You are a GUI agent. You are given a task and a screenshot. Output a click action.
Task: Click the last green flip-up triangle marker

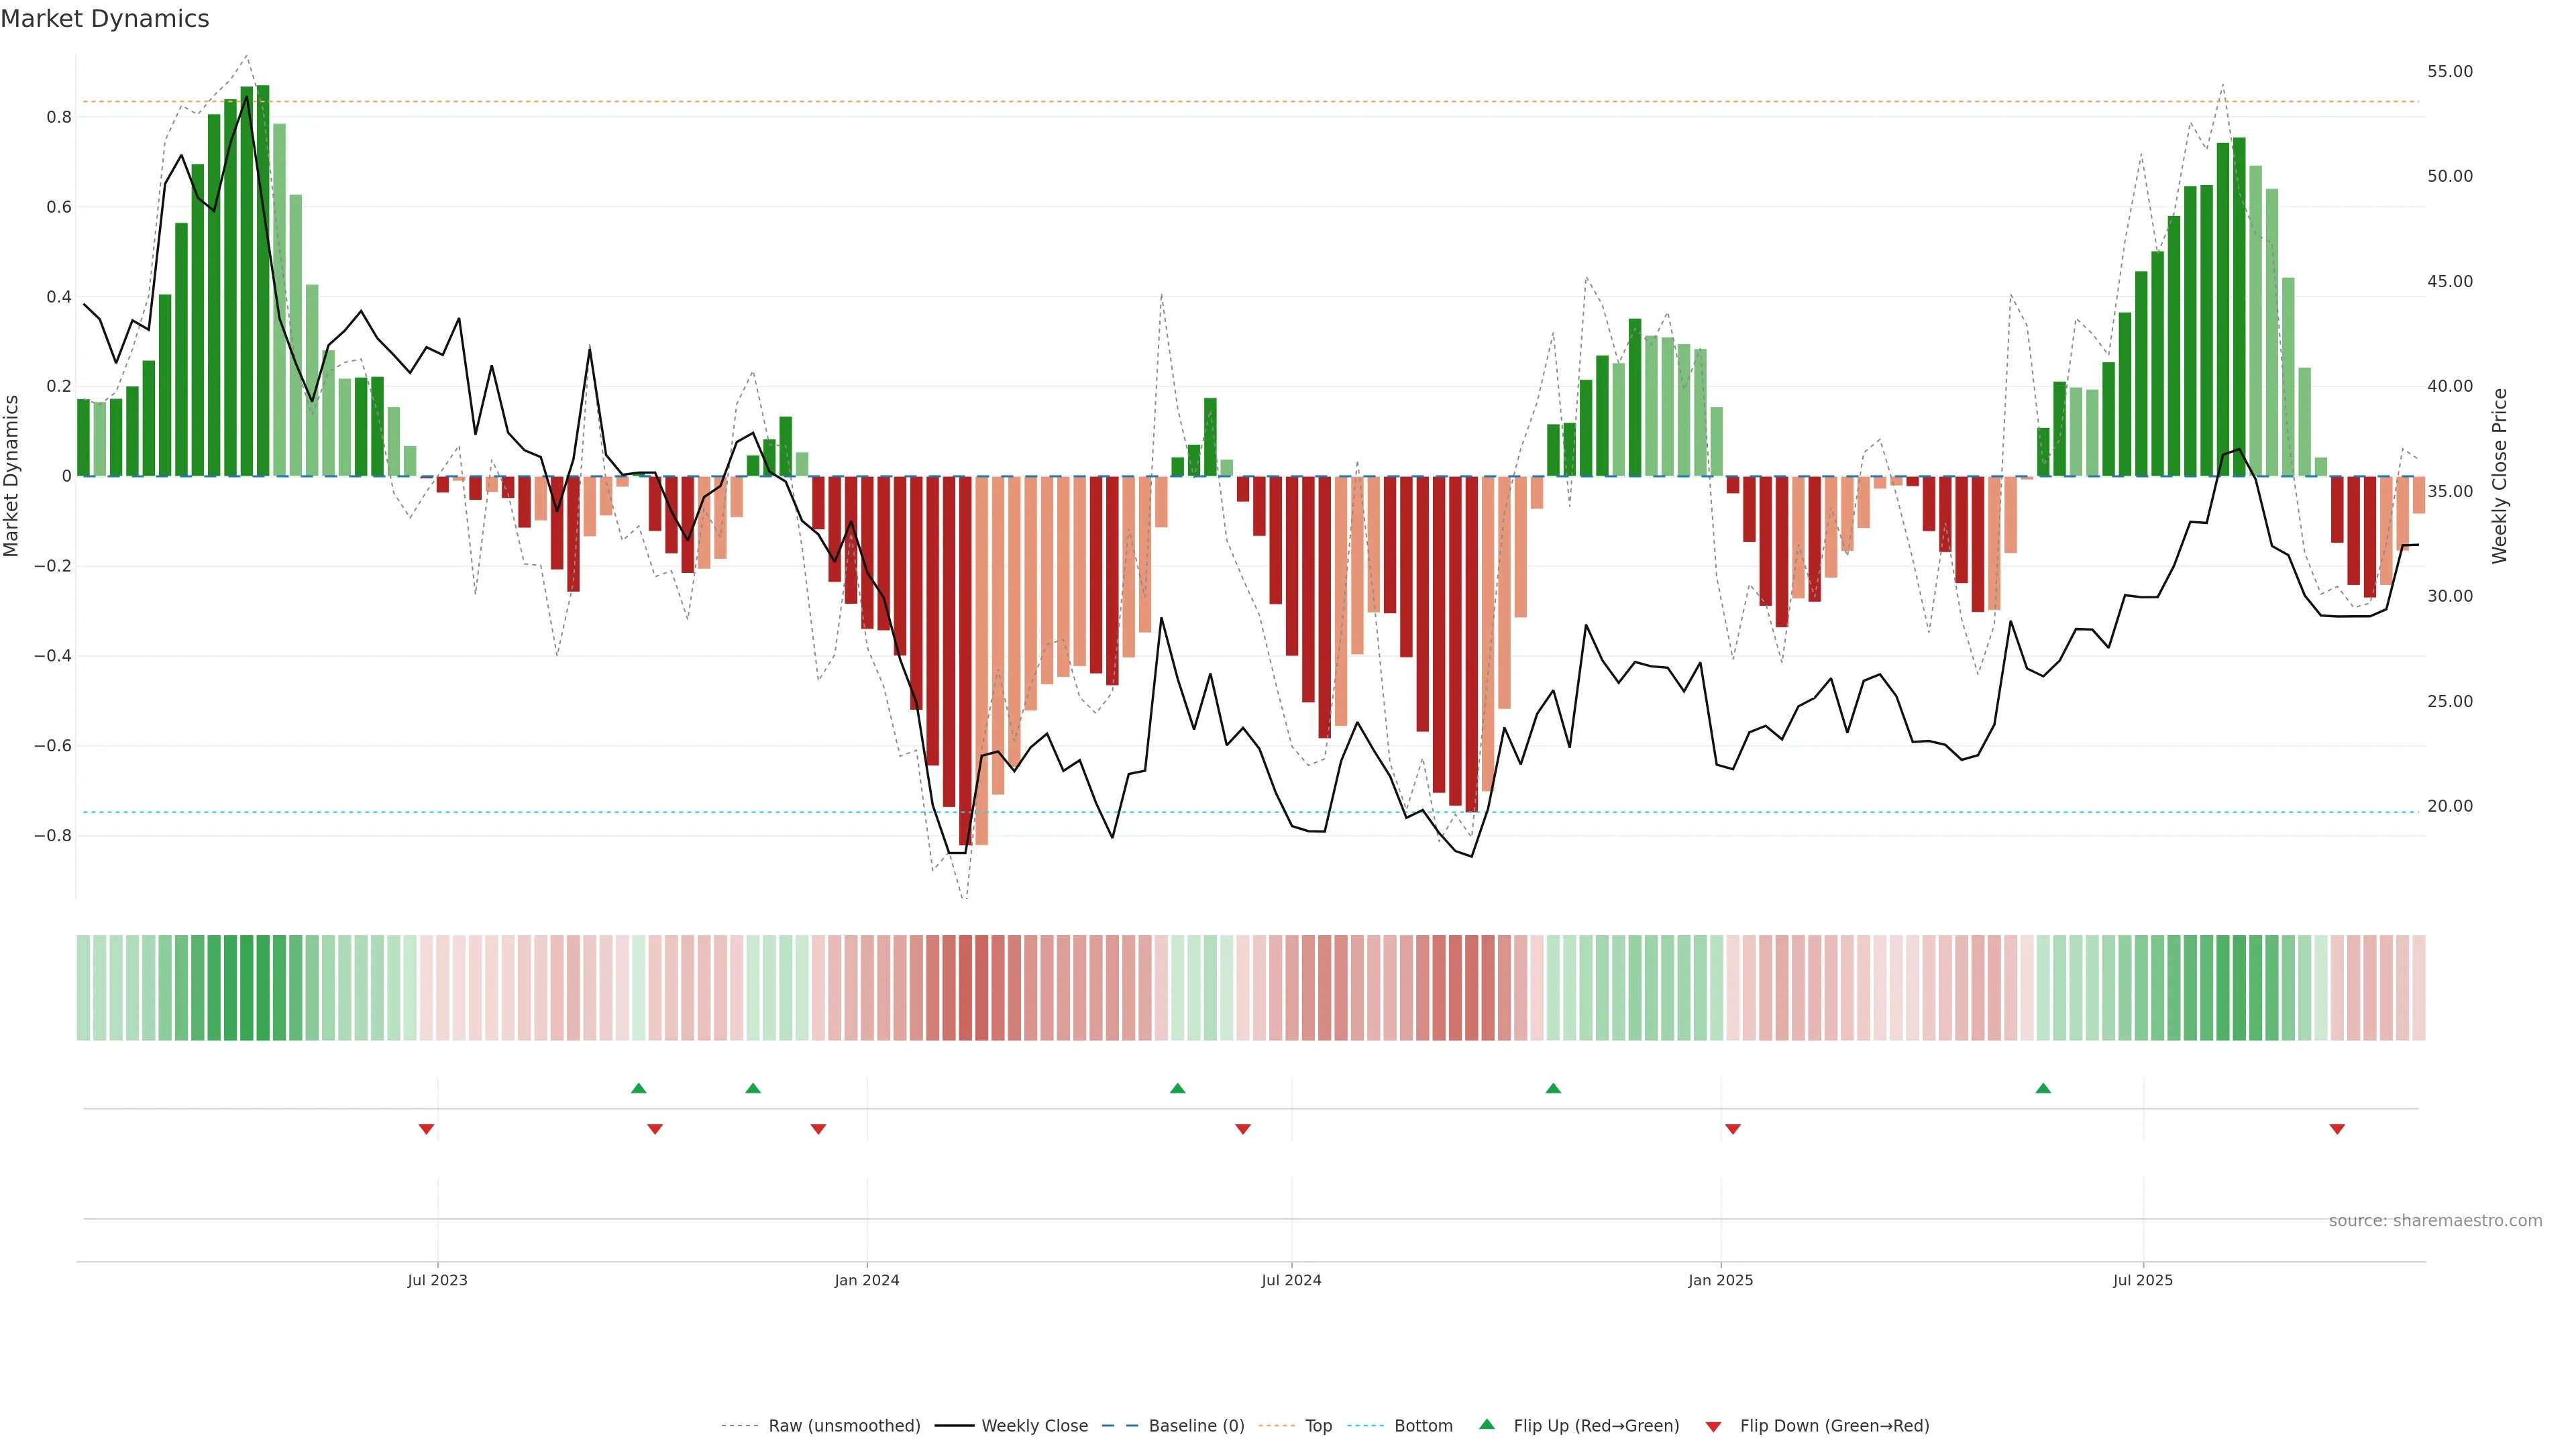pos(2043,1088)
